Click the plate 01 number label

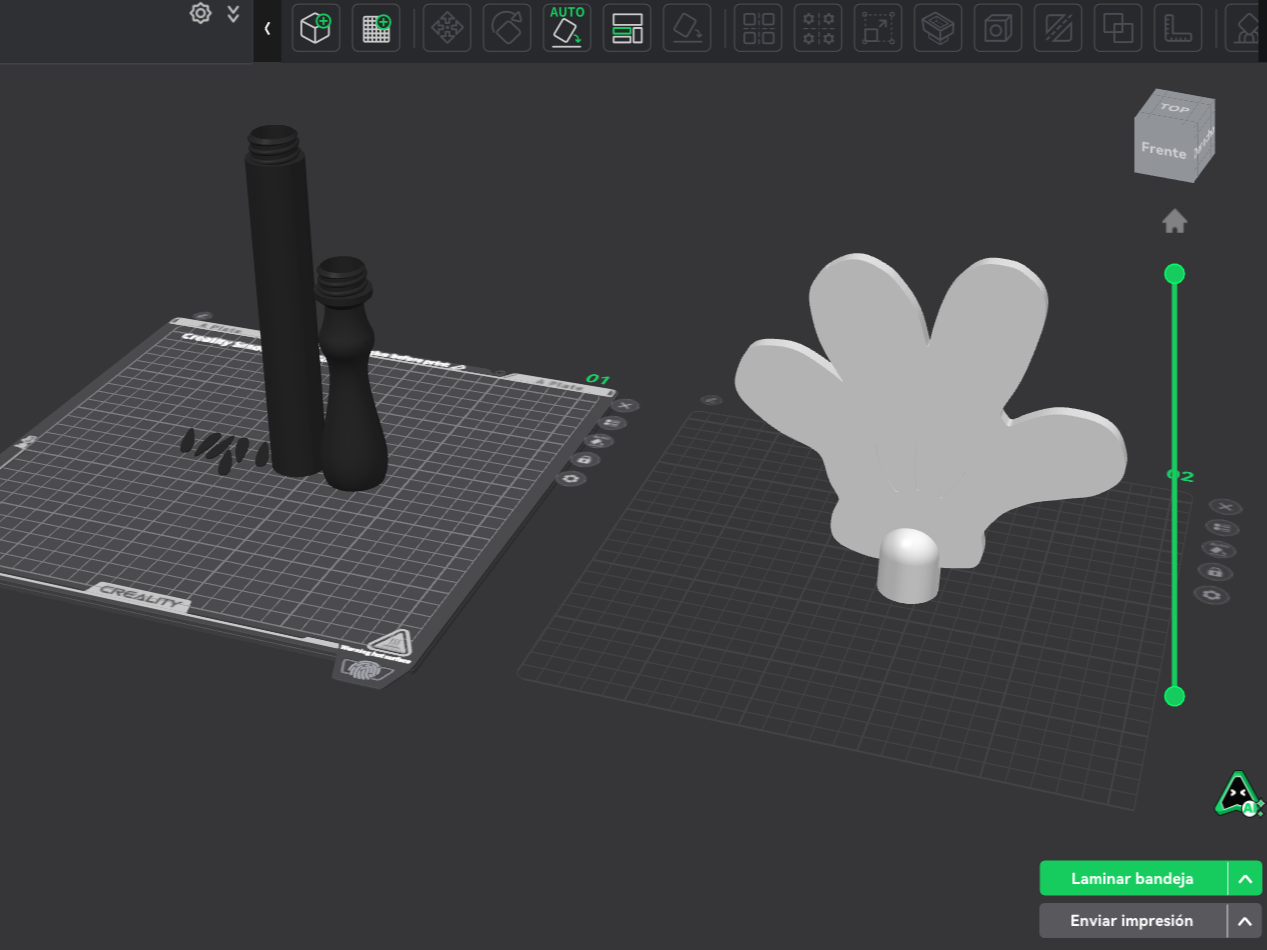pyautogui.click(x=598, y=379)
